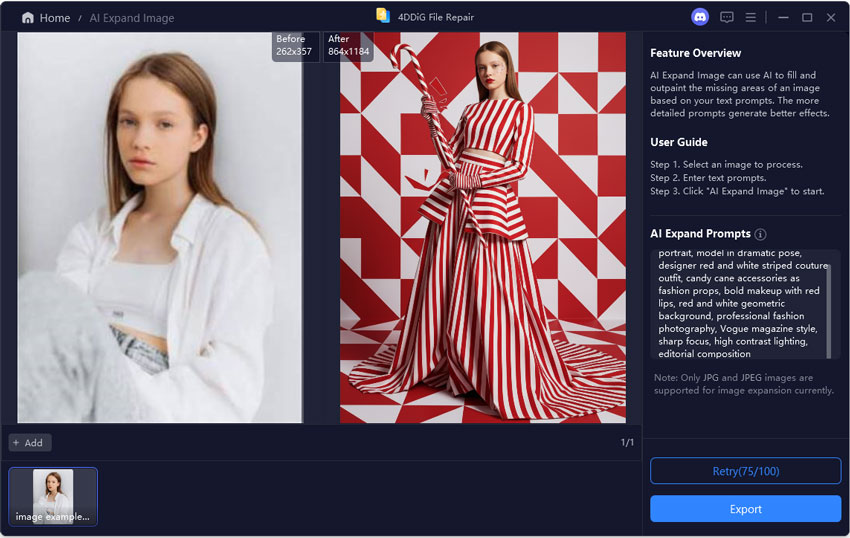Go to the Home icon
The height and width of the screenshot is (538, 850).
(28, 18)
